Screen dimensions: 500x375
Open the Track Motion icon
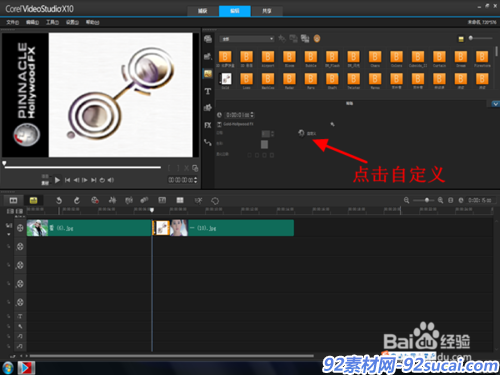coord(144,200)
